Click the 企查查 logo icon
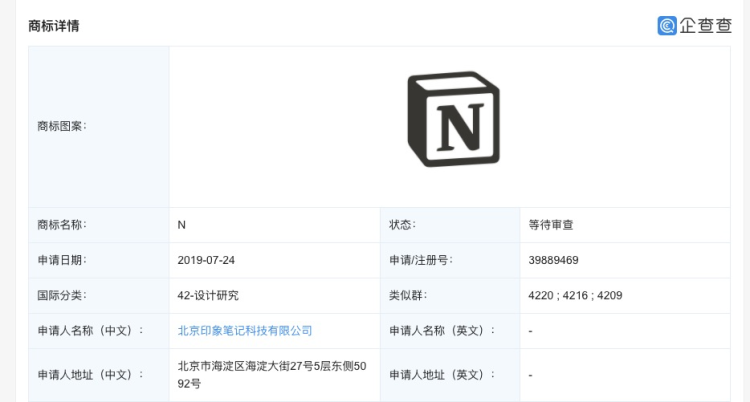Image resolution: width=750 pixels, height=402 pixels. 667,25
